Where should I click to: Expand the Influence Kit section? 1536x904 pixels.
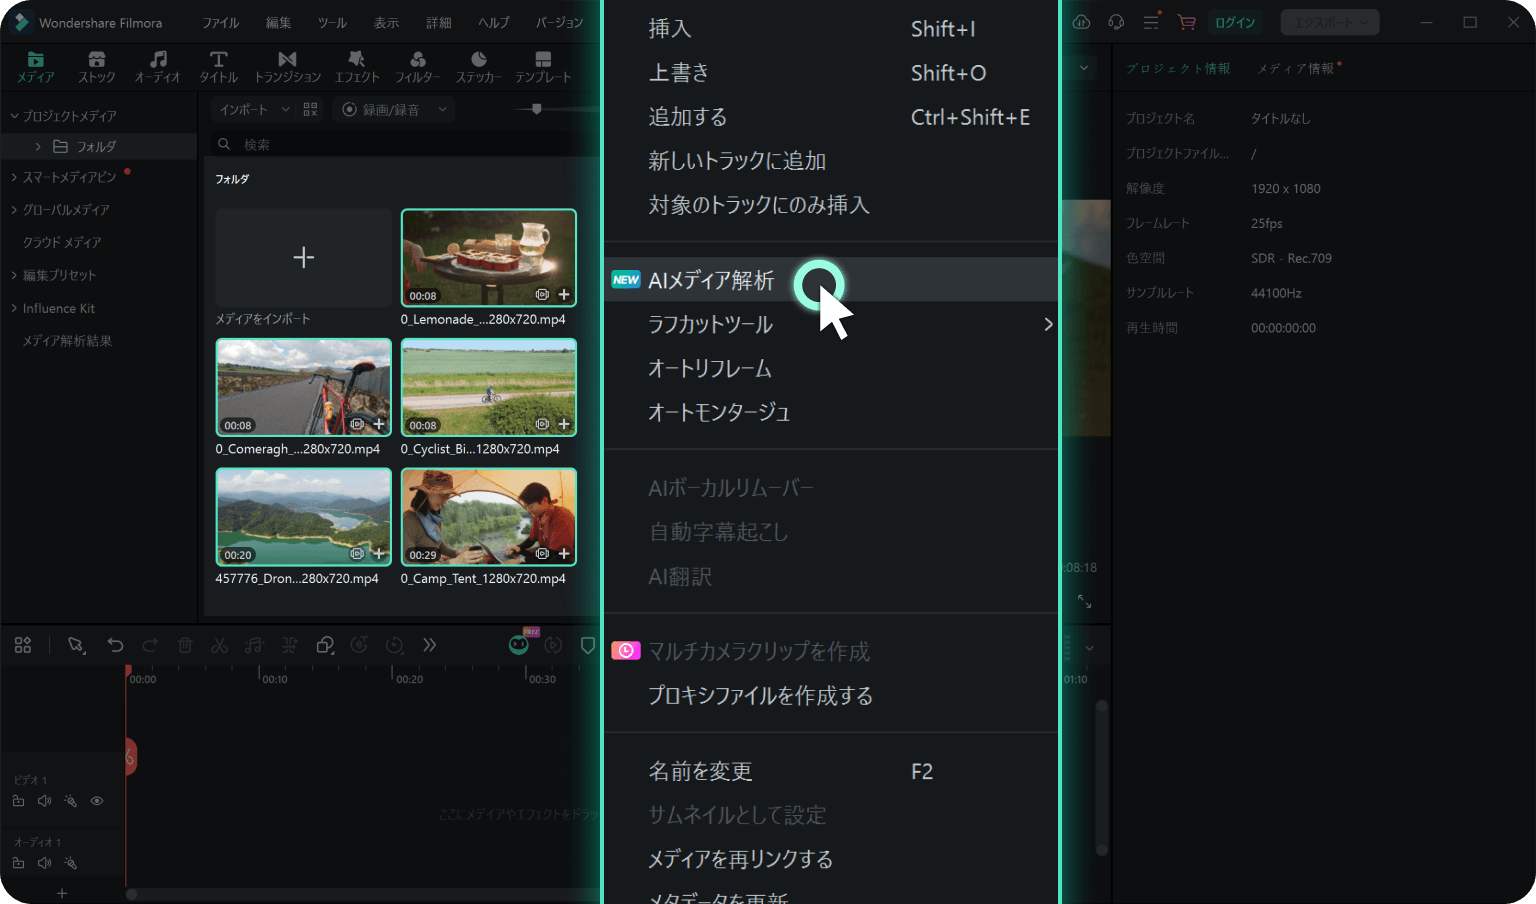click(x=14, y=308)
